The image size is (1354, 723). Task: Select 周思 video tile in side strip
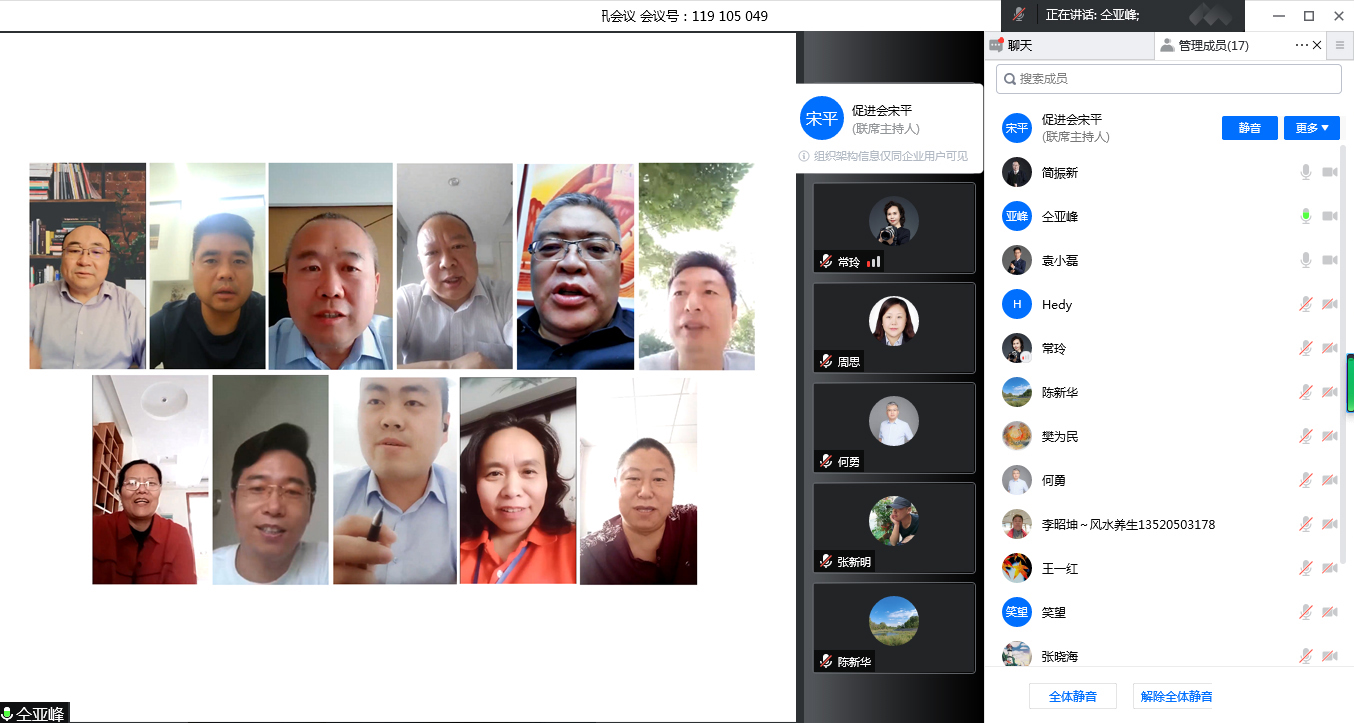point(894,328)
